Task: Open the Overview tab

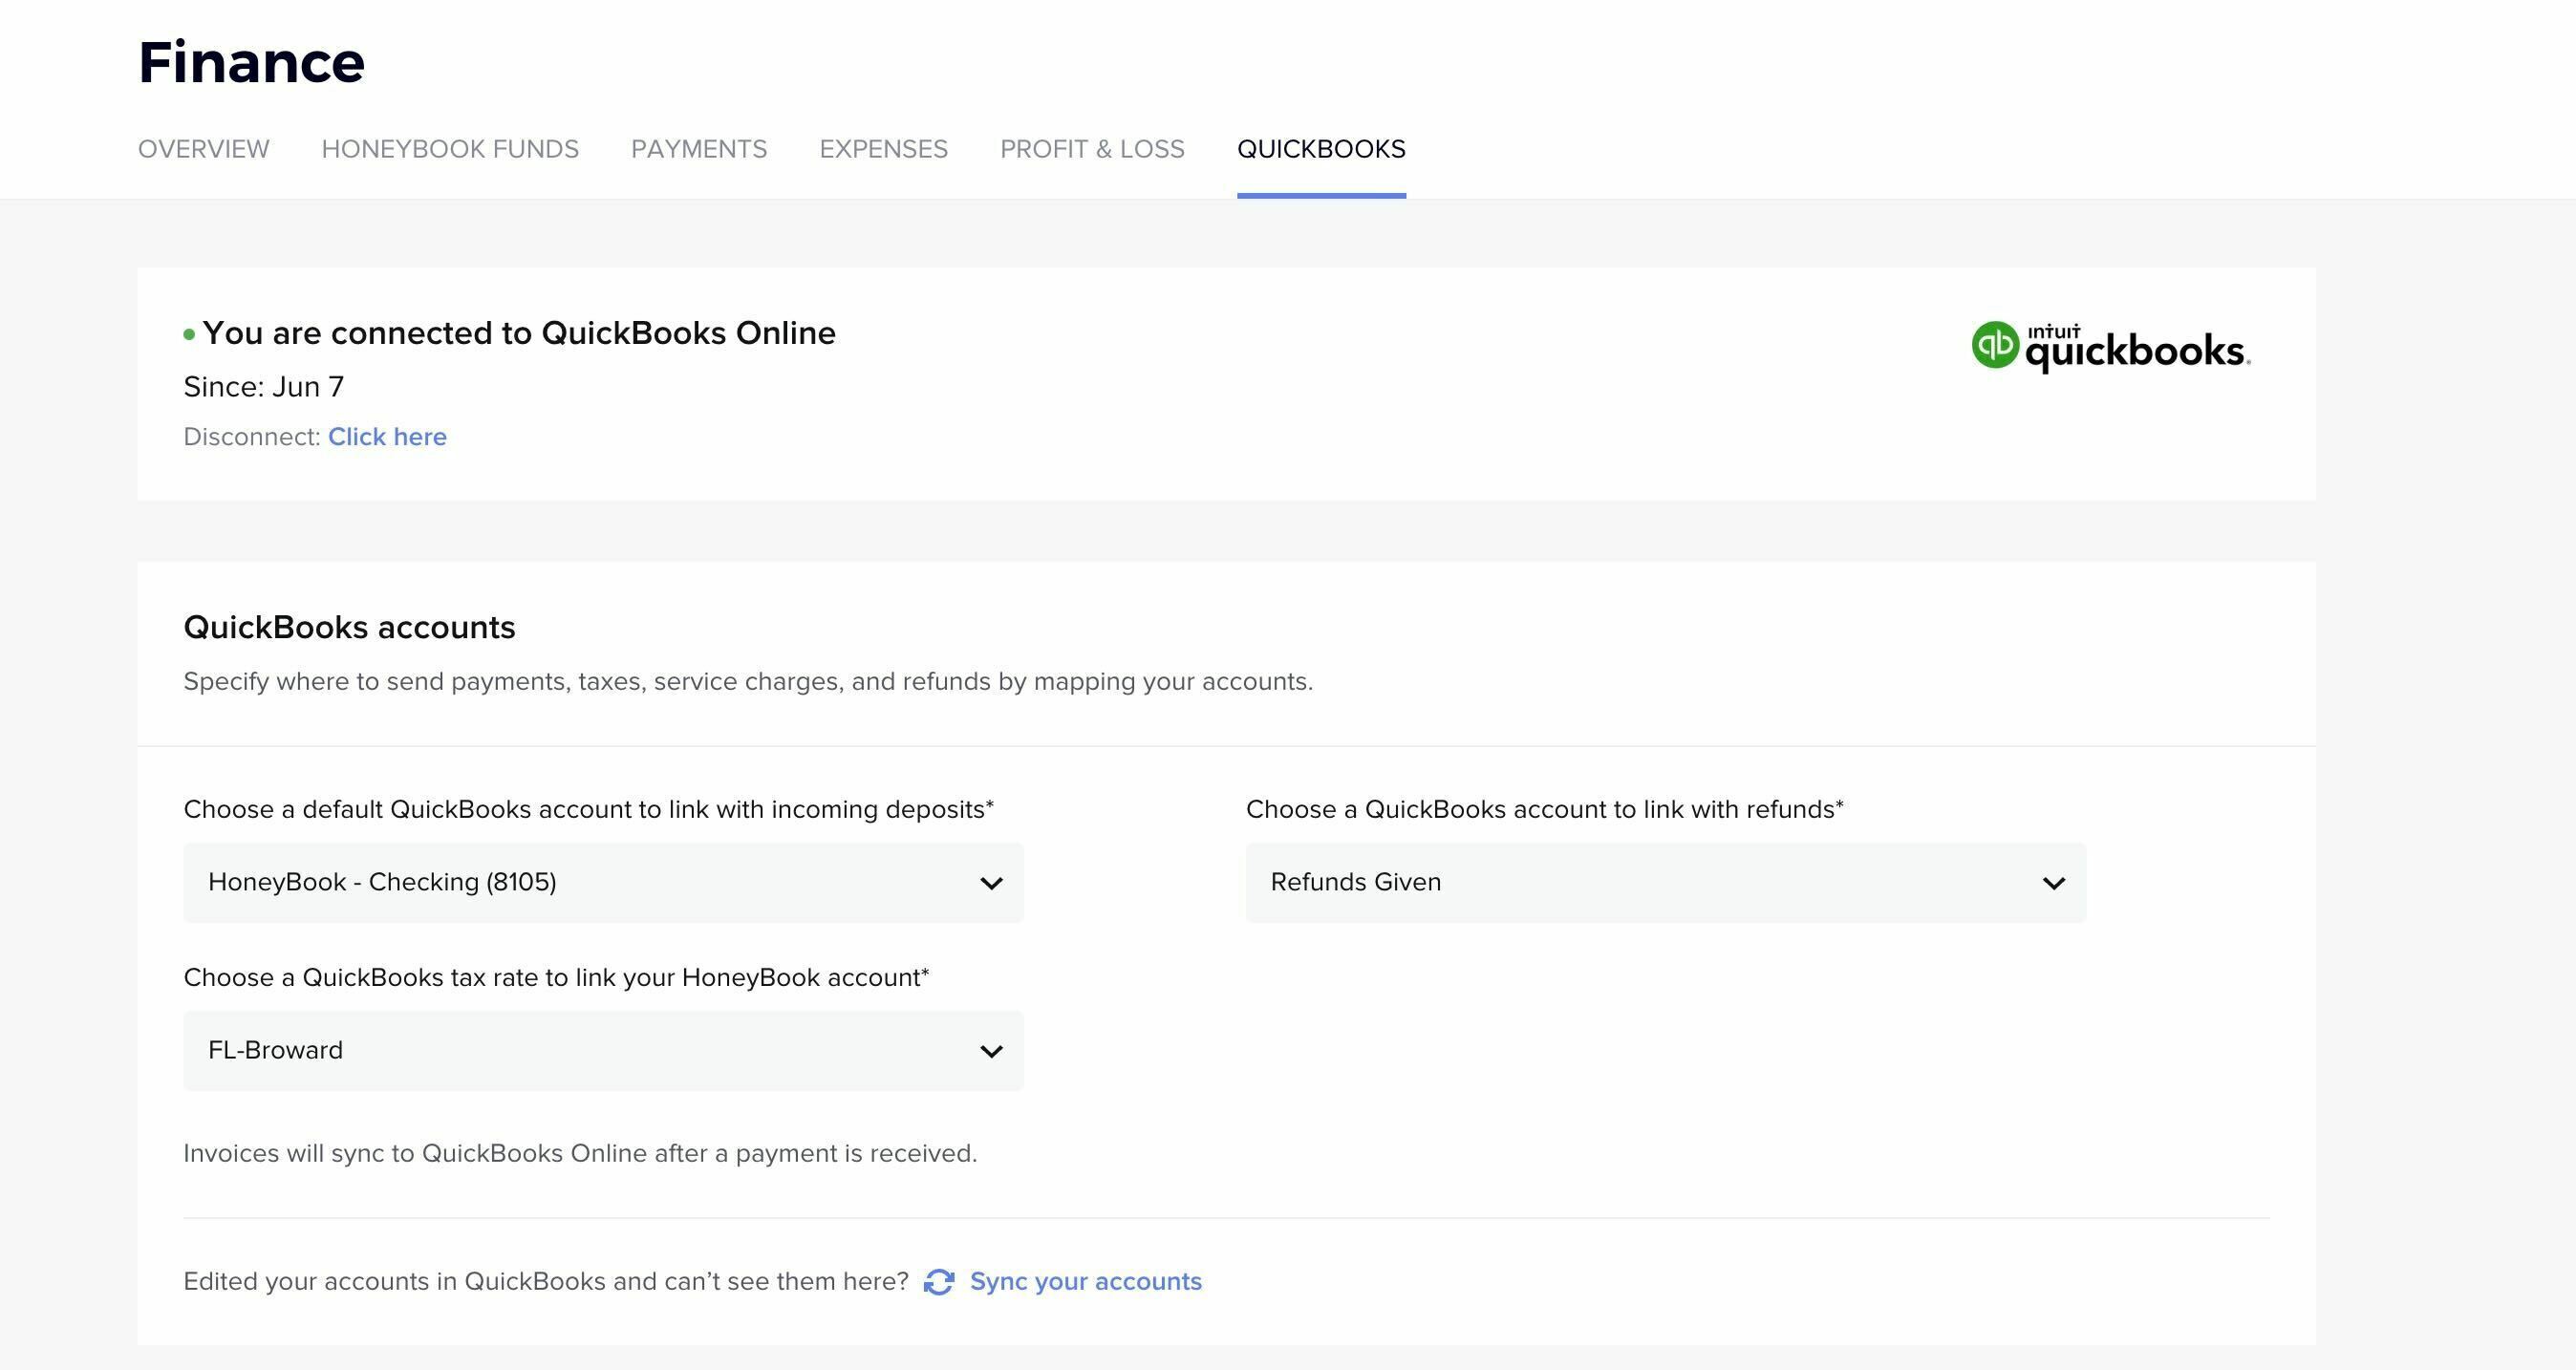Action: [203, 149]
